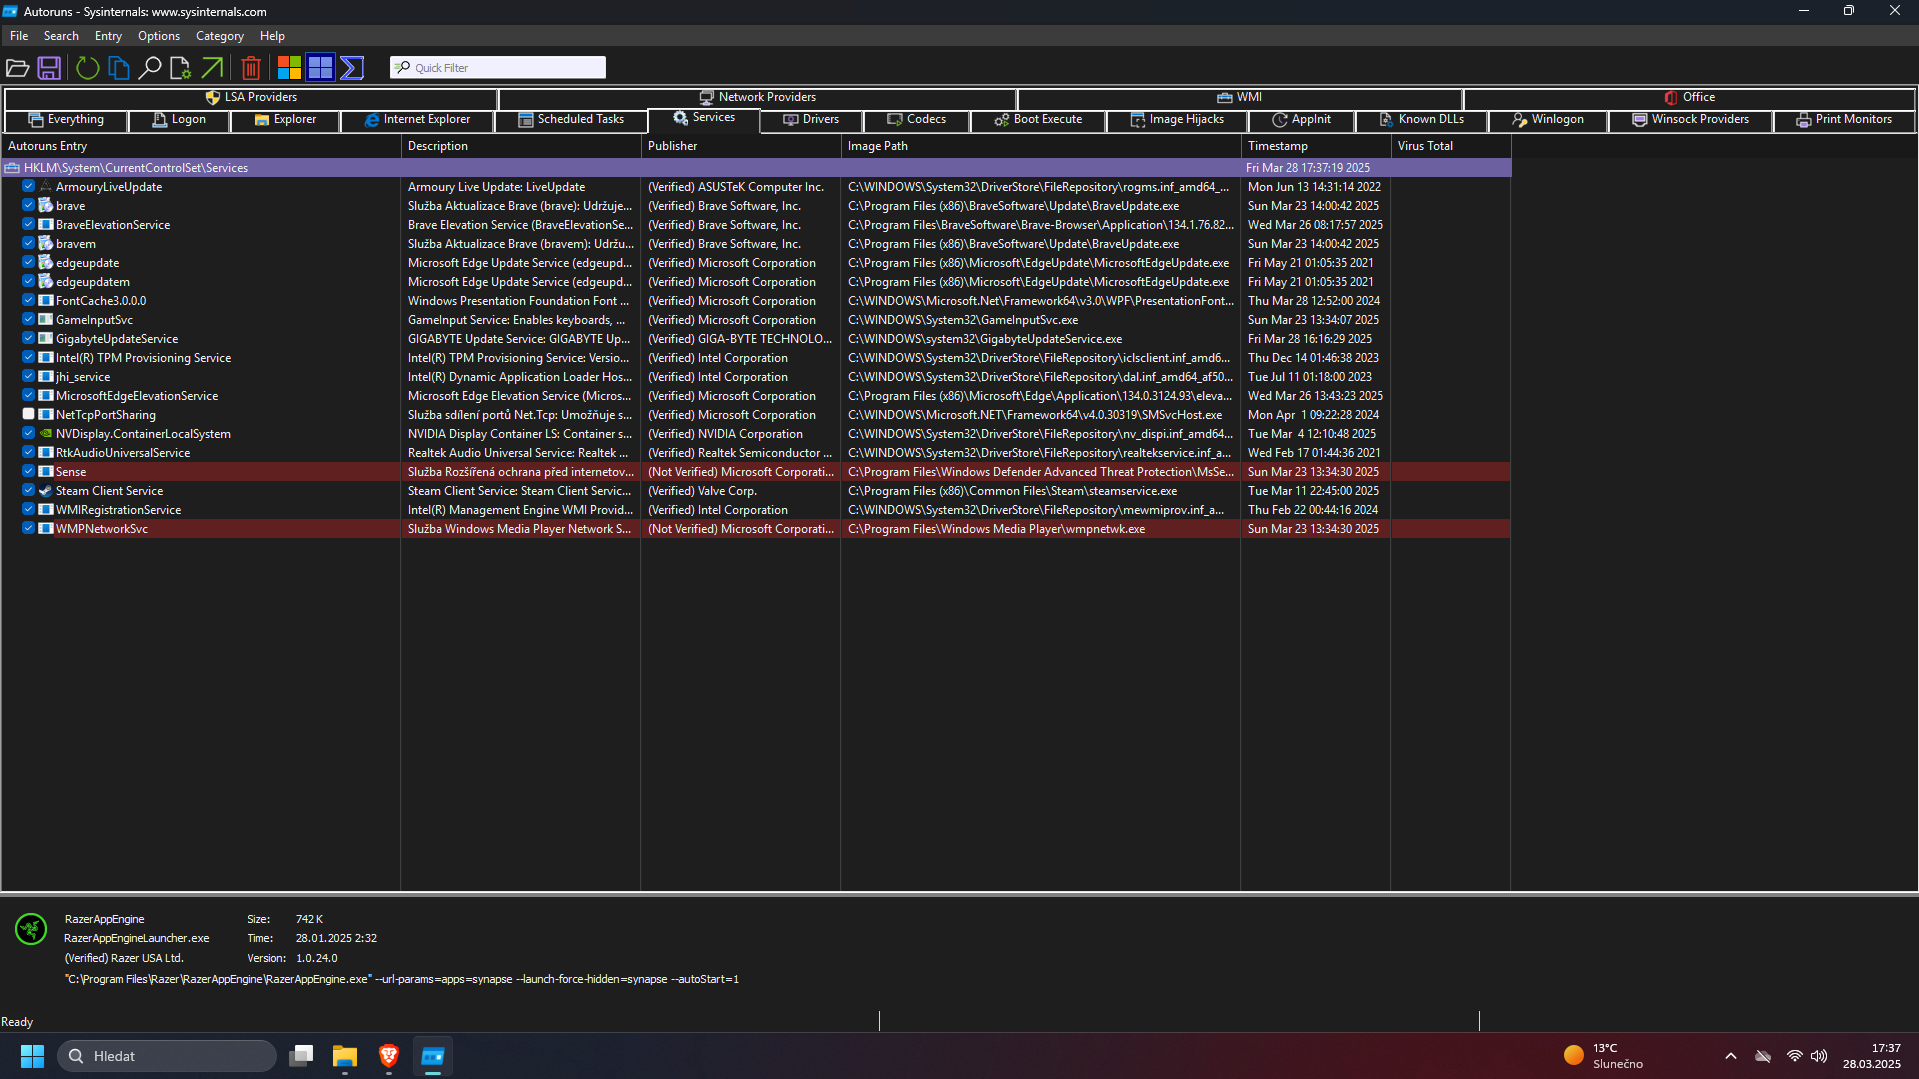Sort by the Timestamp column header
Viewport: 1919px width, 1079px height.
[1315, 146]
